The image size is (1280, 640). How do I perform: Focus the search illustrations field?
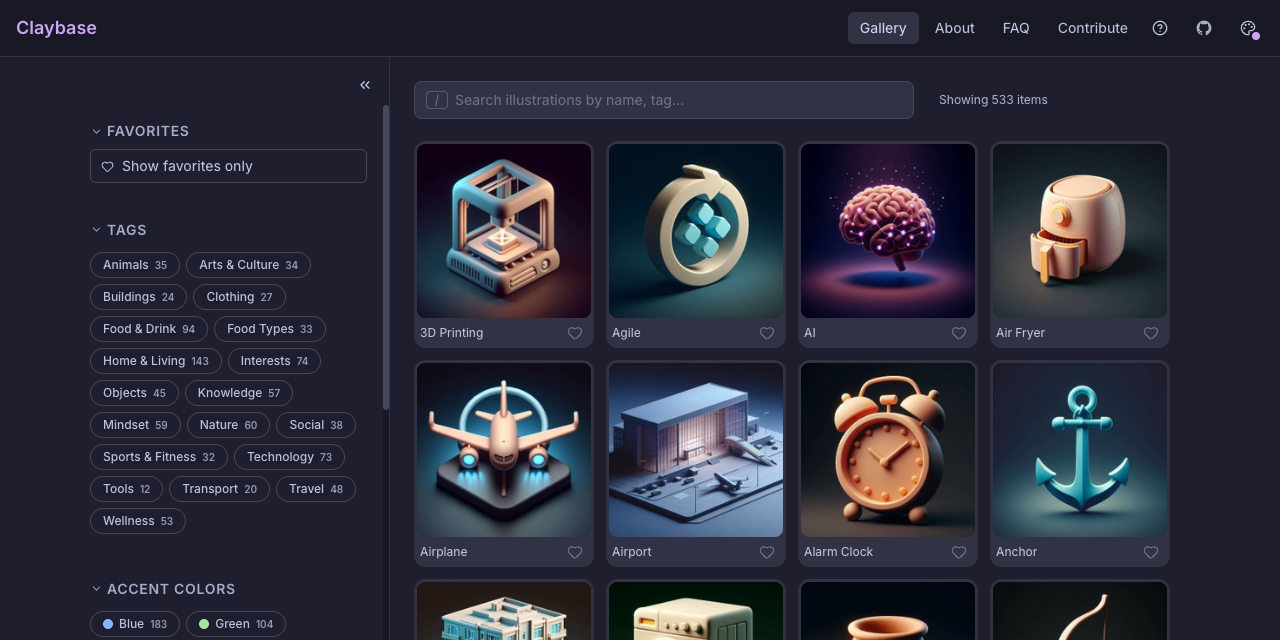(664, 100)
